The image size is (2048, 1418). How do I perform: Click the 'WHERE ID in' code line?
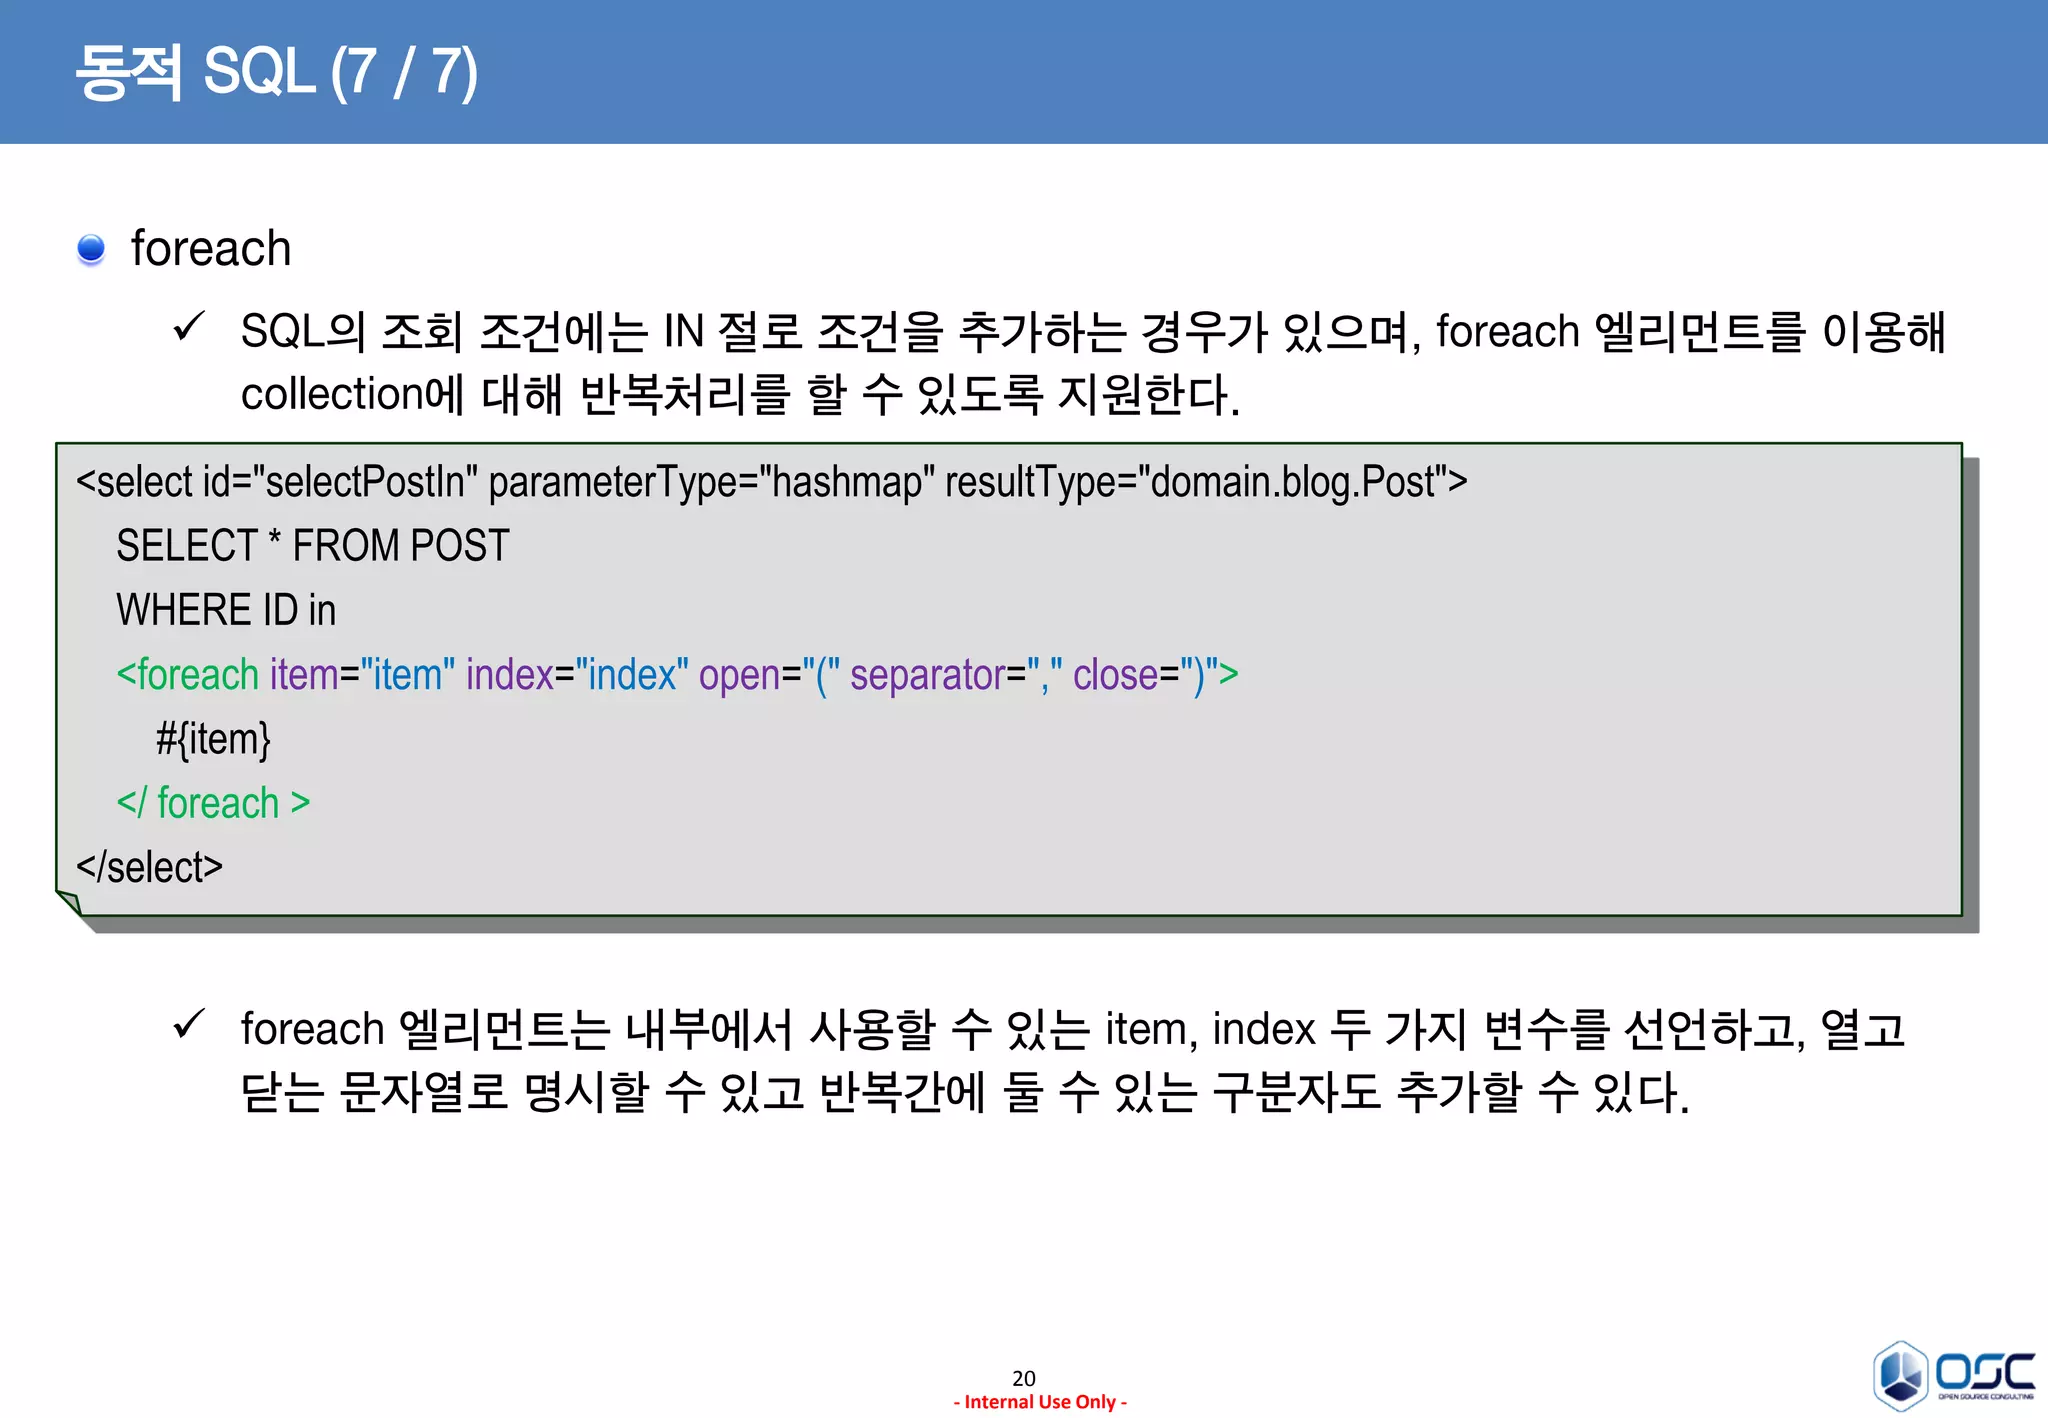226,610
